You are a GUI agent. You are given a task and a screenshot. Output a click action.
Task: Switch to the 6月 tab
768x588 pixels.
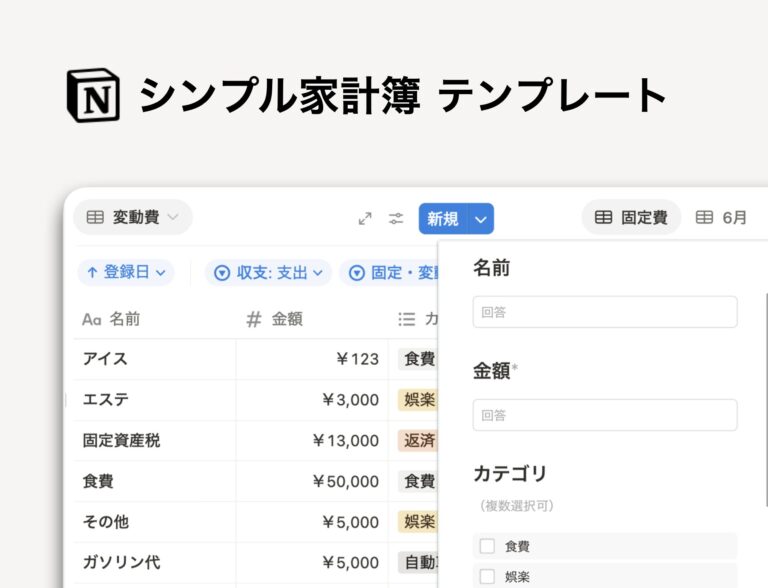[721, 217]
